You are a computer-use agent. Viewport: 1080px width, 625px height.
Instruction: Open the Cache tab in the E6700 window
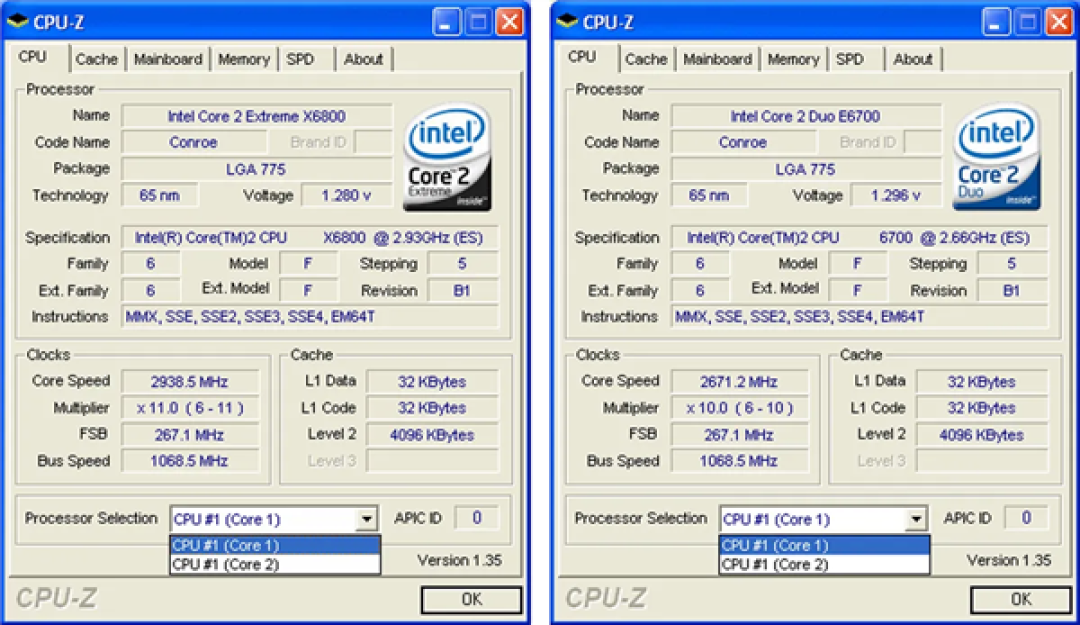pyautogui.click(x=646, y=59)
